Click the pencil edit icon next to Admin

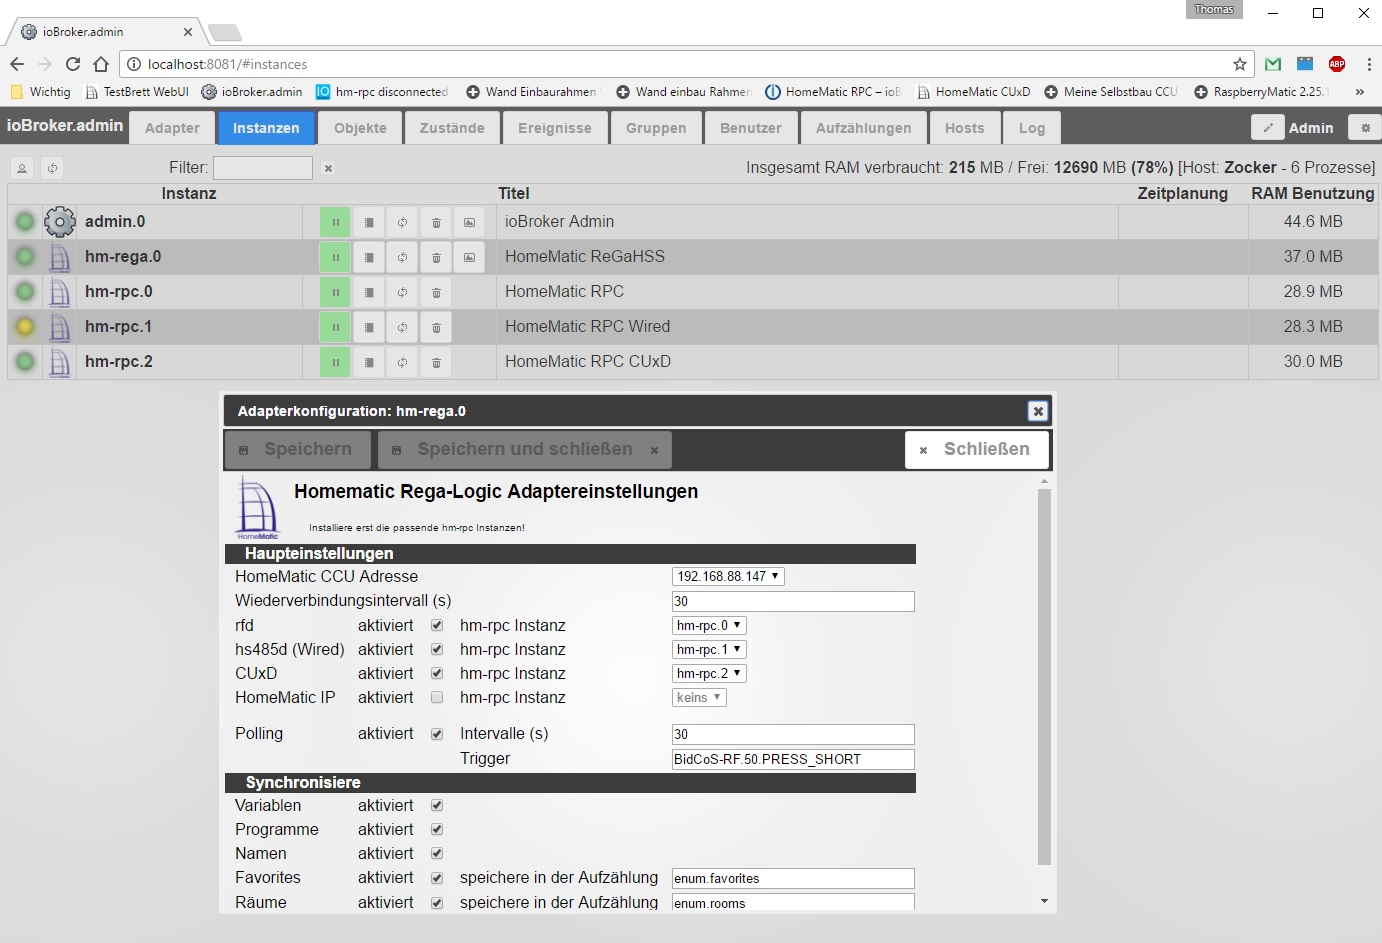click(1268, 128)
